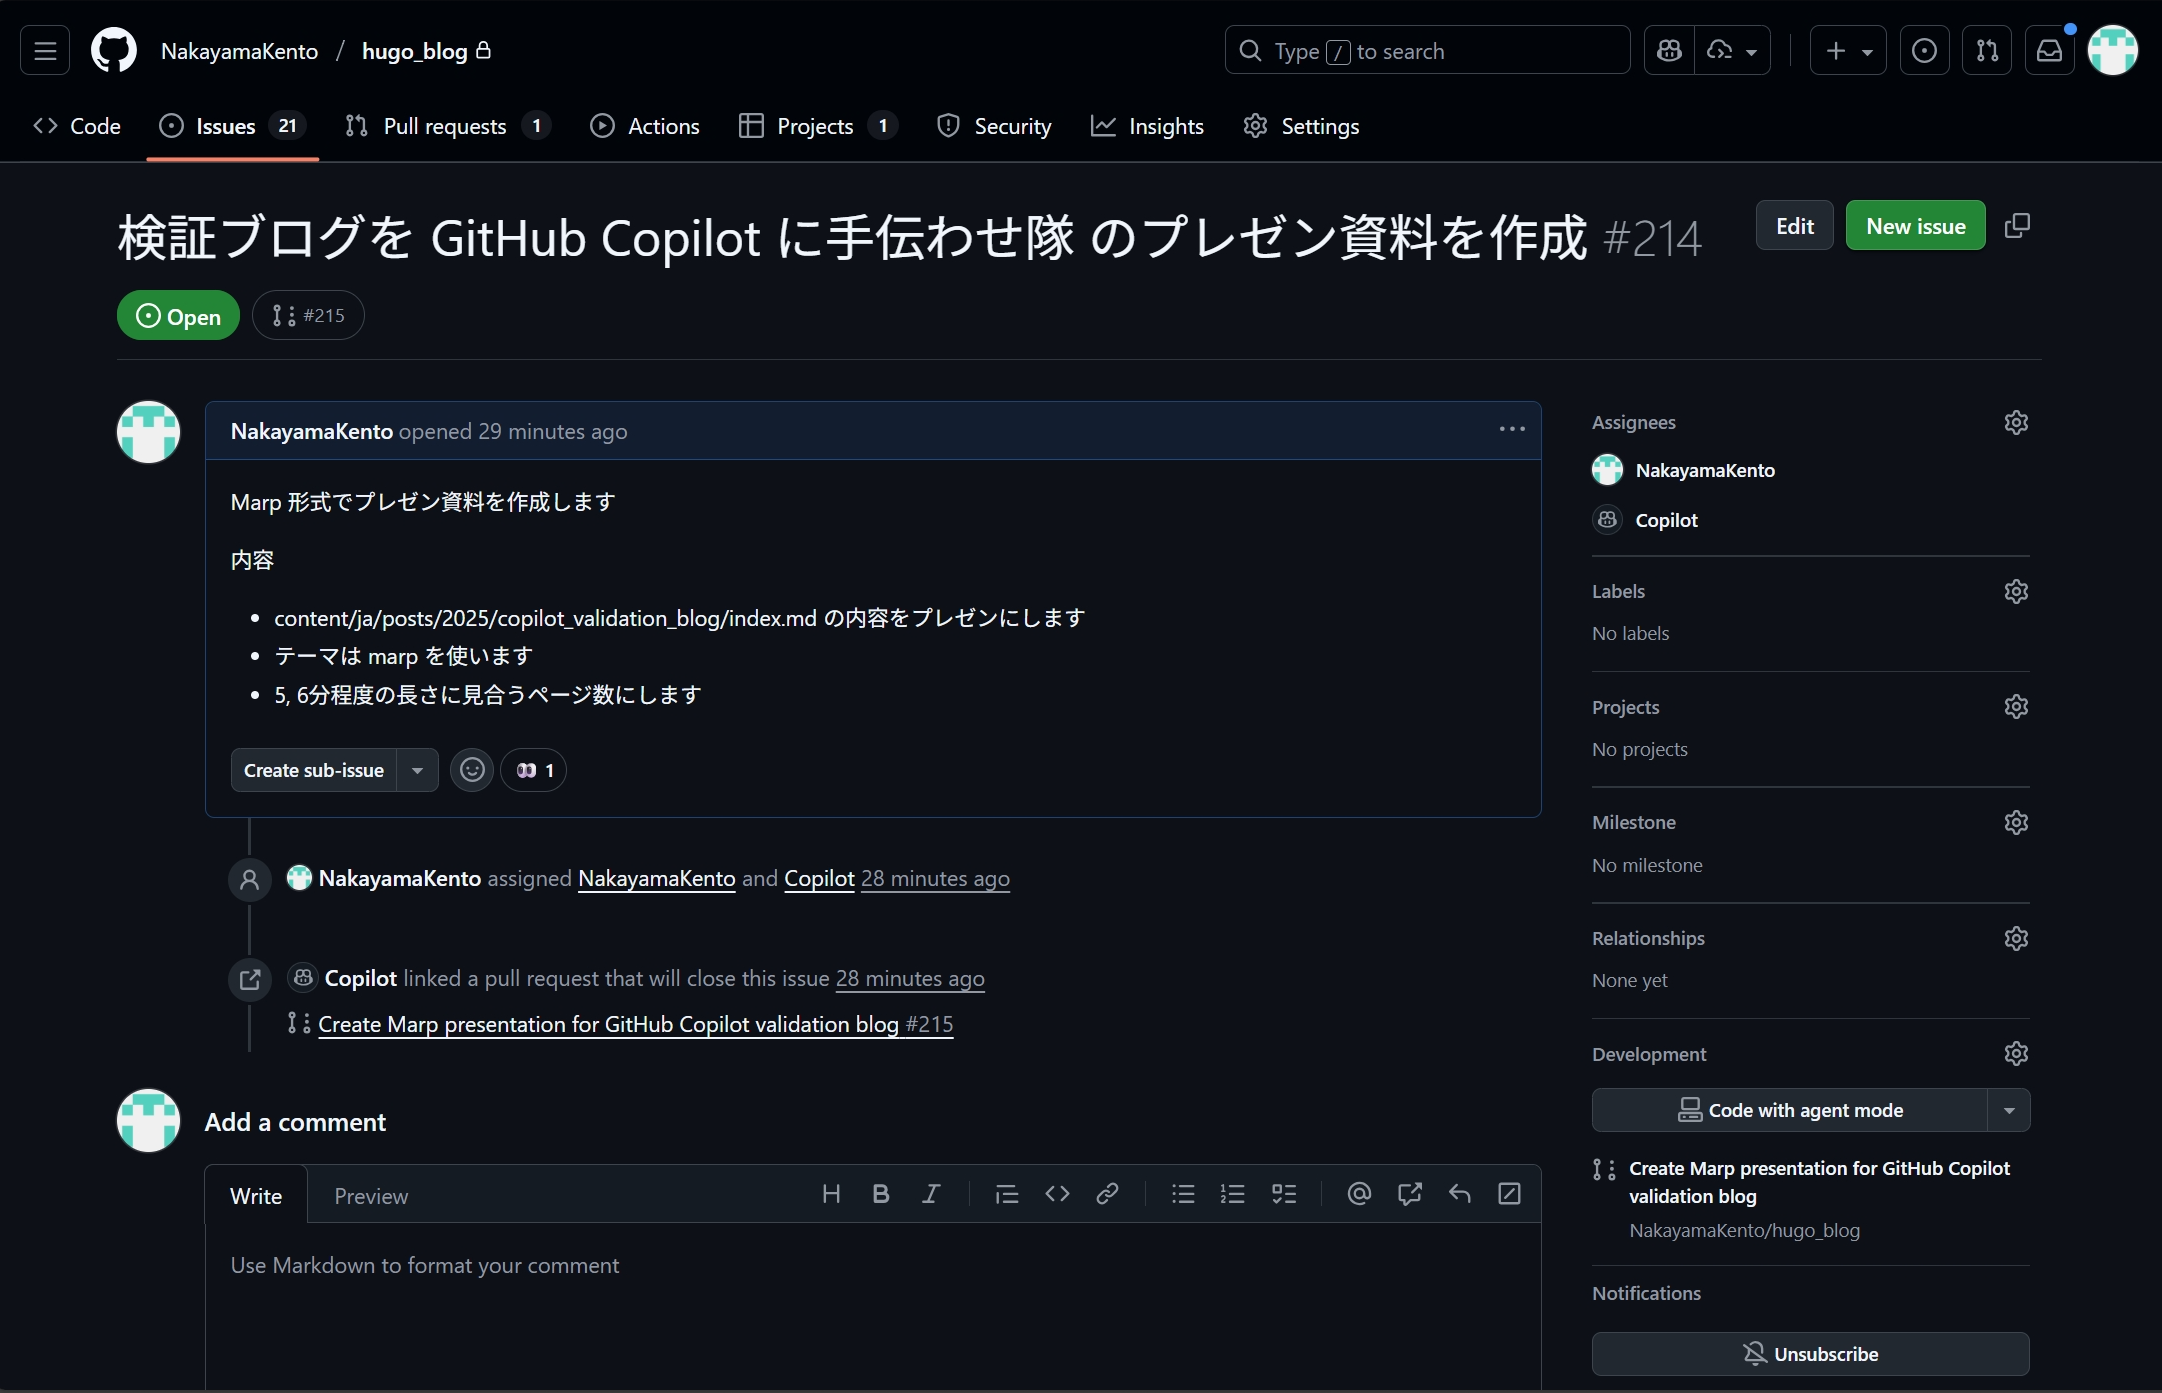Apply bold formatting in comment editor

[880, 1194]
